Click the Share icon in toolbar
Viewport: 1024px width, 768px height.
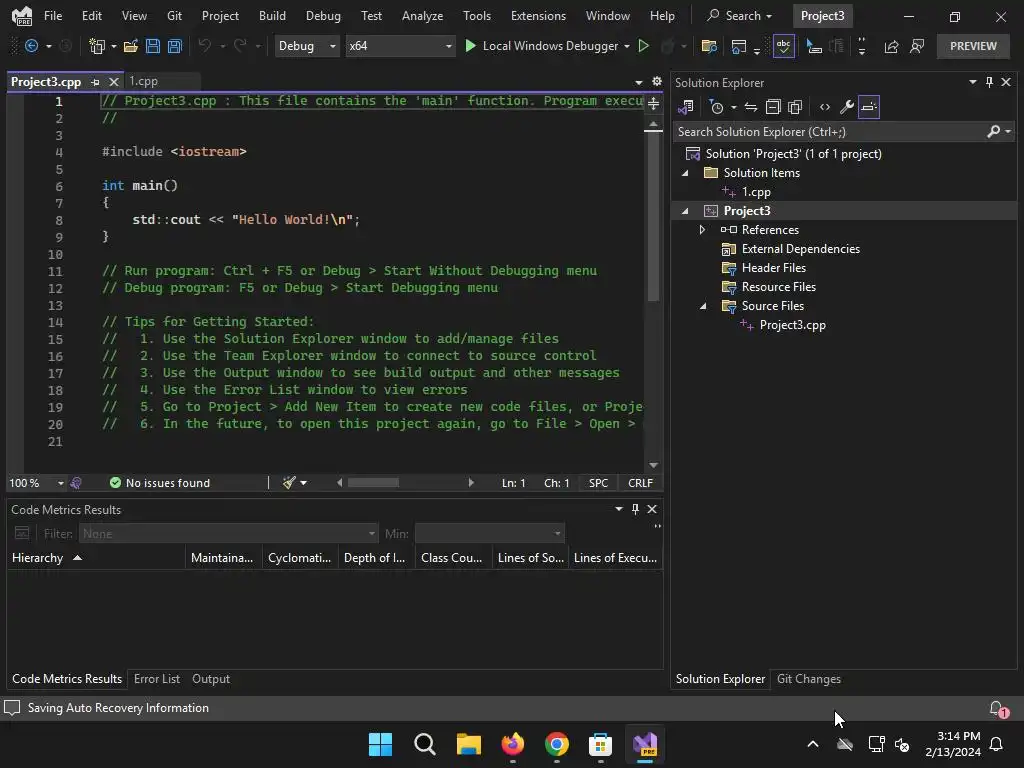[x=891, y=46]
